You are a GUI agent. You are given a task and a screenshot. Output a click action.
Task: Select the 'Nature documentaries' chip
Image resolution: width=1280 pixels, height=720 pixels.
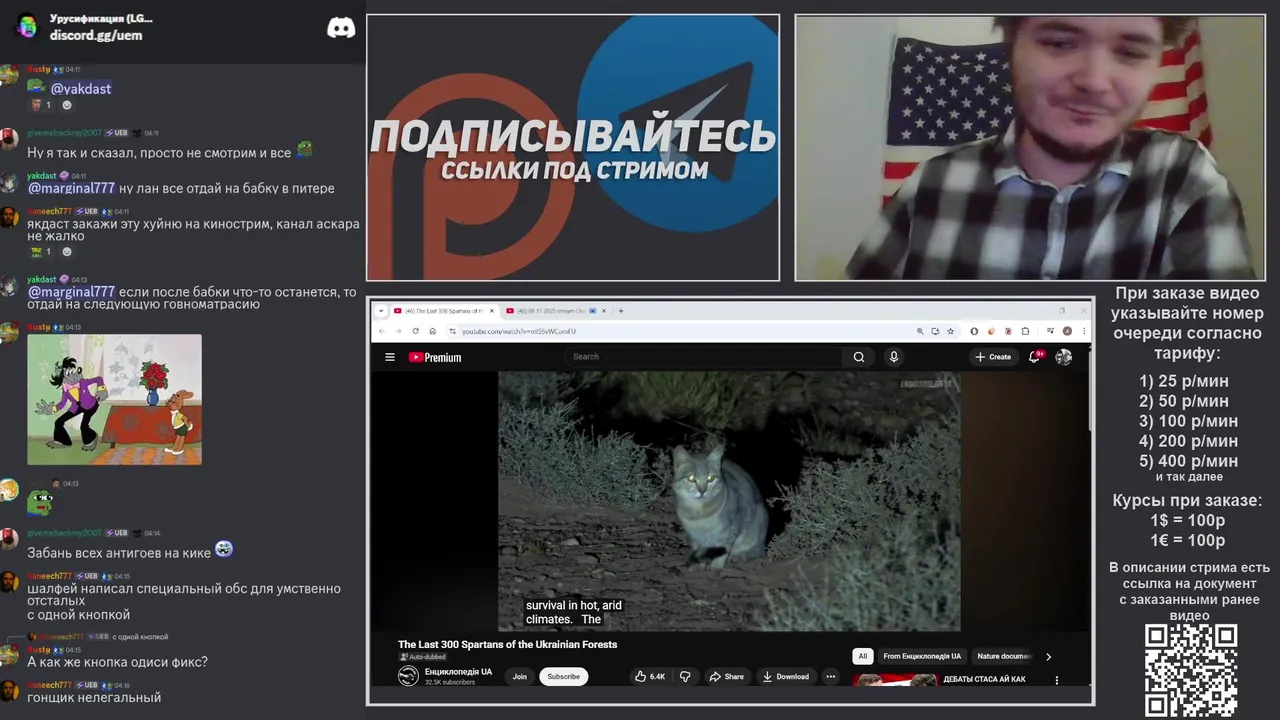1004,656
